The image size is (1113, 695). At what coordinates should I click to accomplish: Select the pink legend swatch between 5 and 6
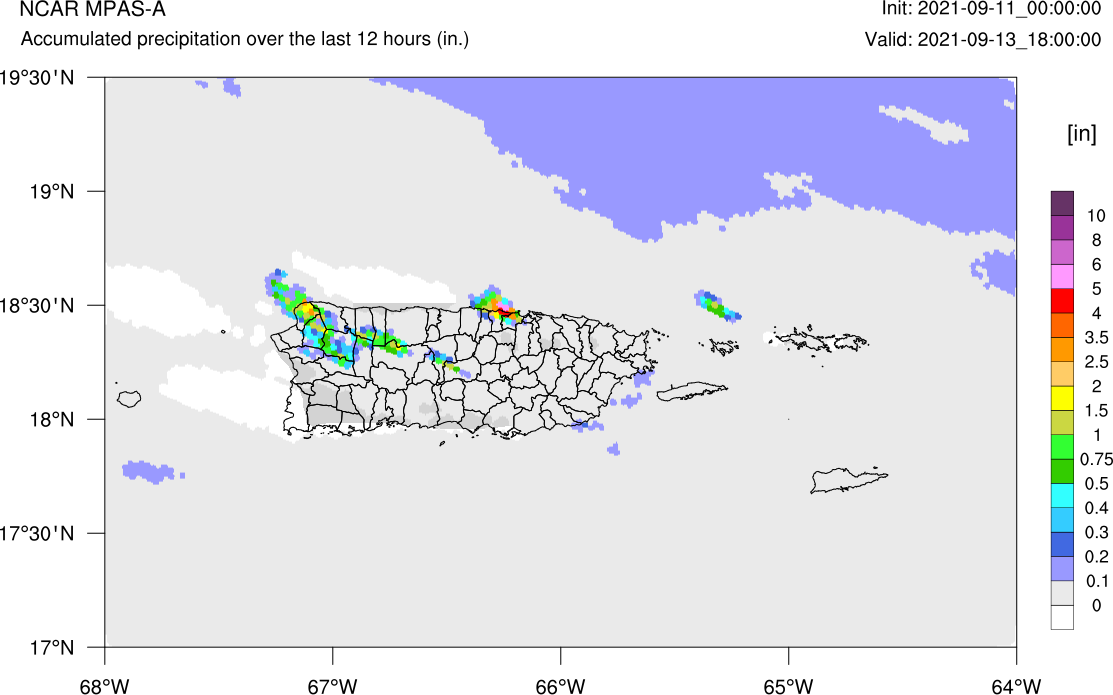click(x=1062, y=276)
